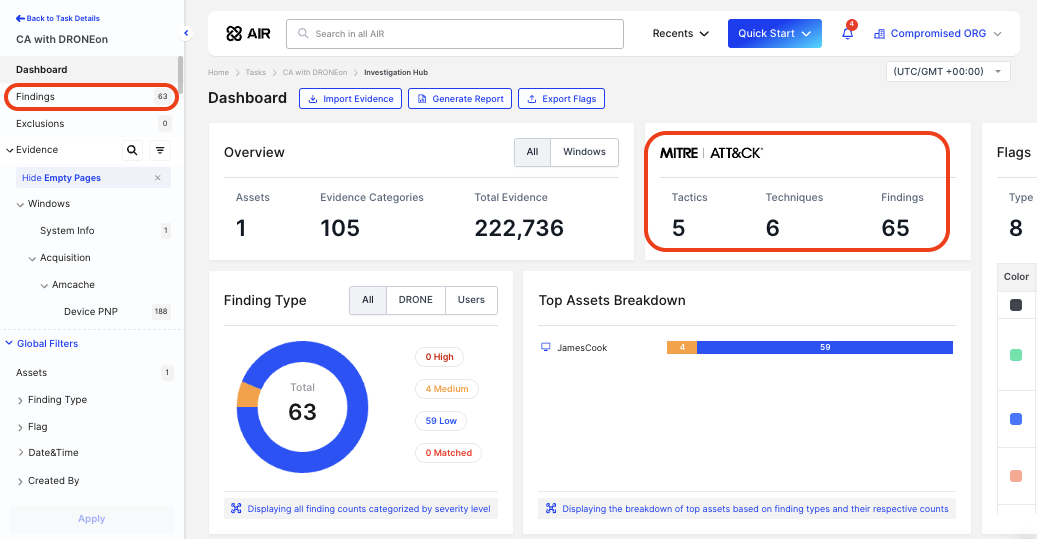Click the AIR logo in header
The width and height of the screenshot is (1037, 539).
(x=248, y=34)
